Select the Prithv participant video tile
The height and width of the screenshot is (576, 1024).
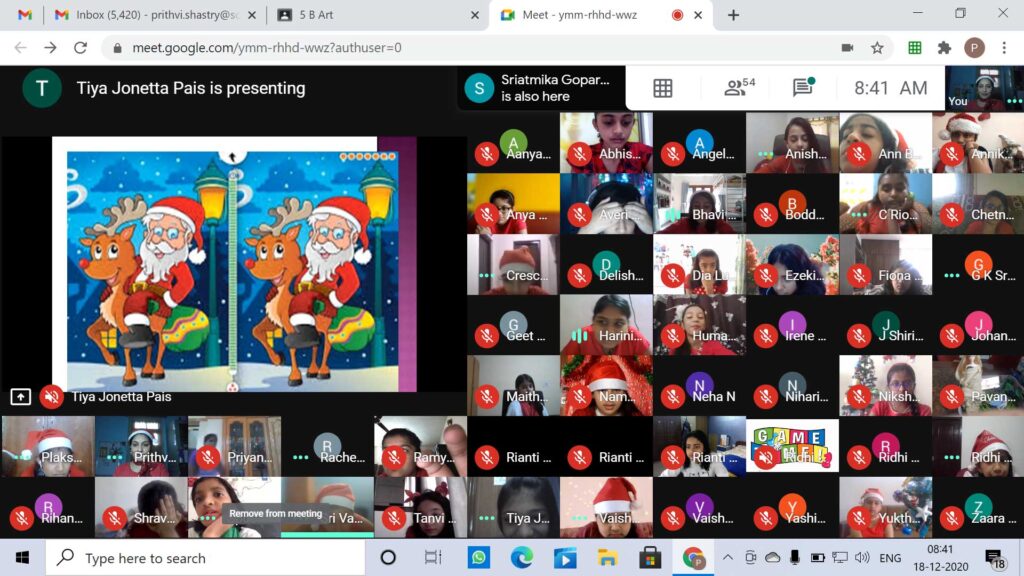point(141,447)
